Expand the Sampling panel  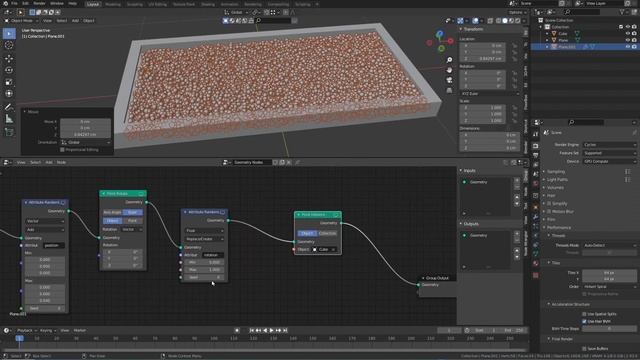[556, 171]
